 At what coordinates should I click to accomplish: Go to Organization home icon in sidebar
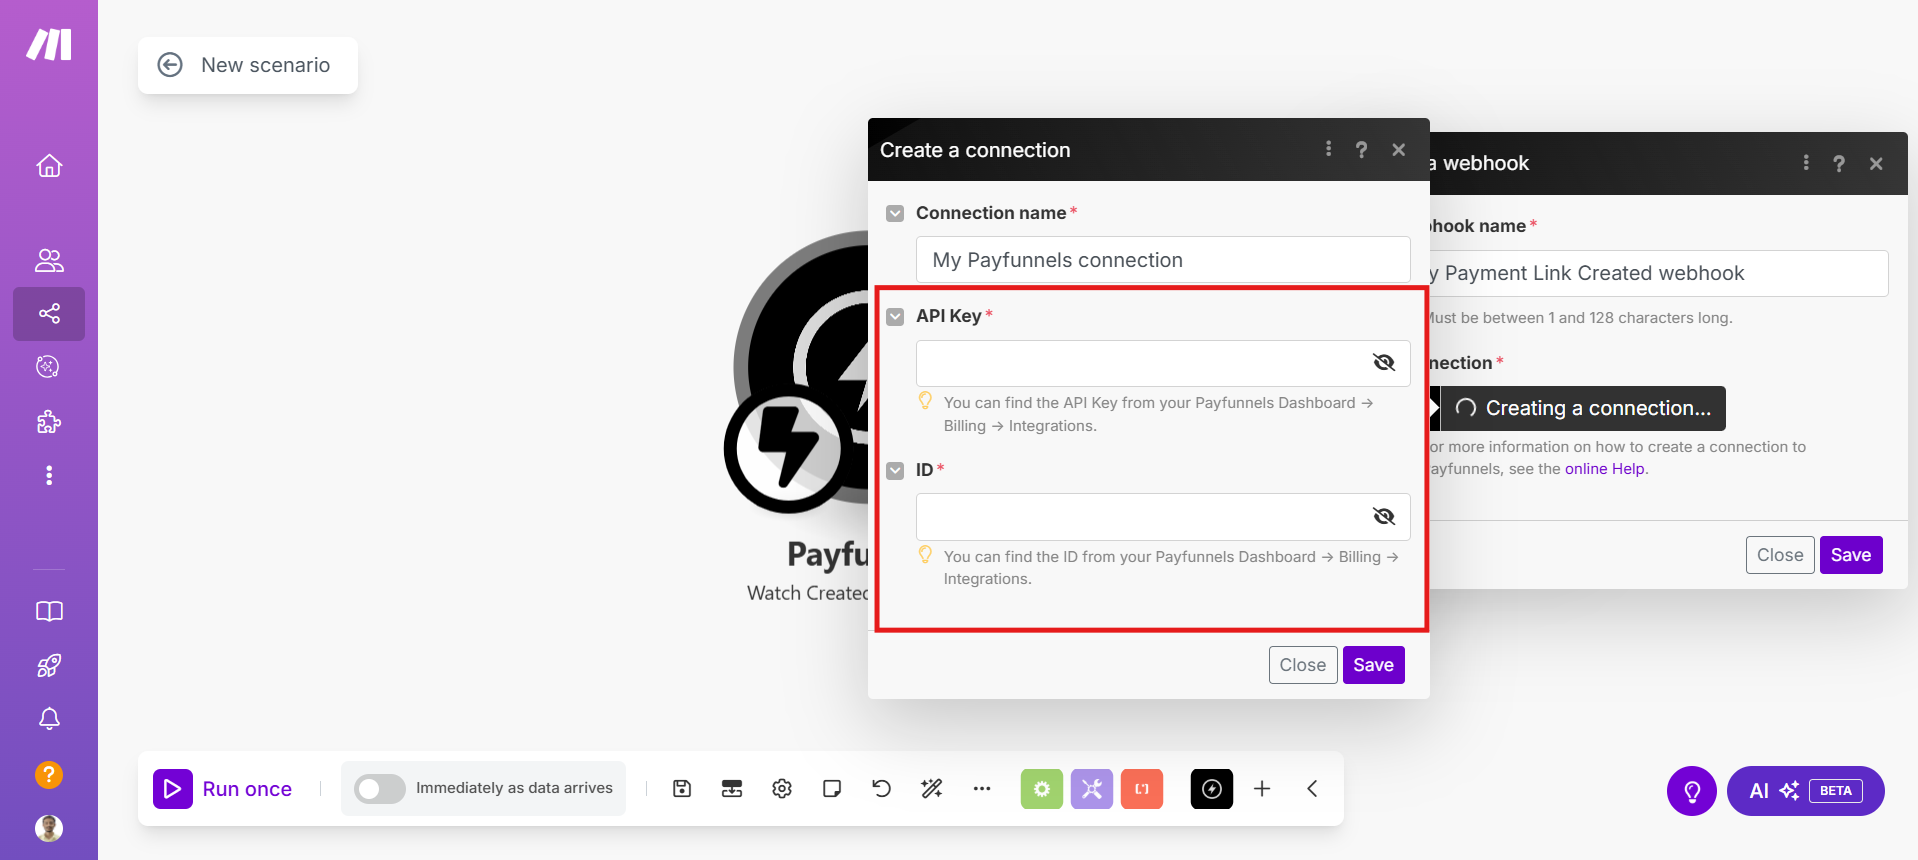49,166
